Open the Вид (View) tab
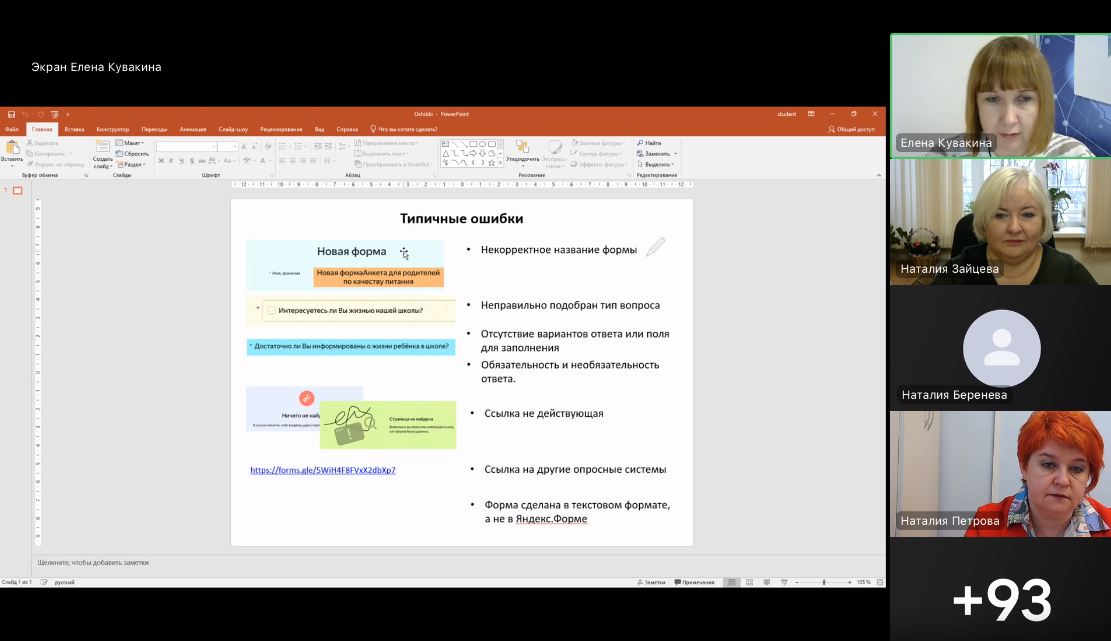1111x641 pixels. [x=320, y=130]
